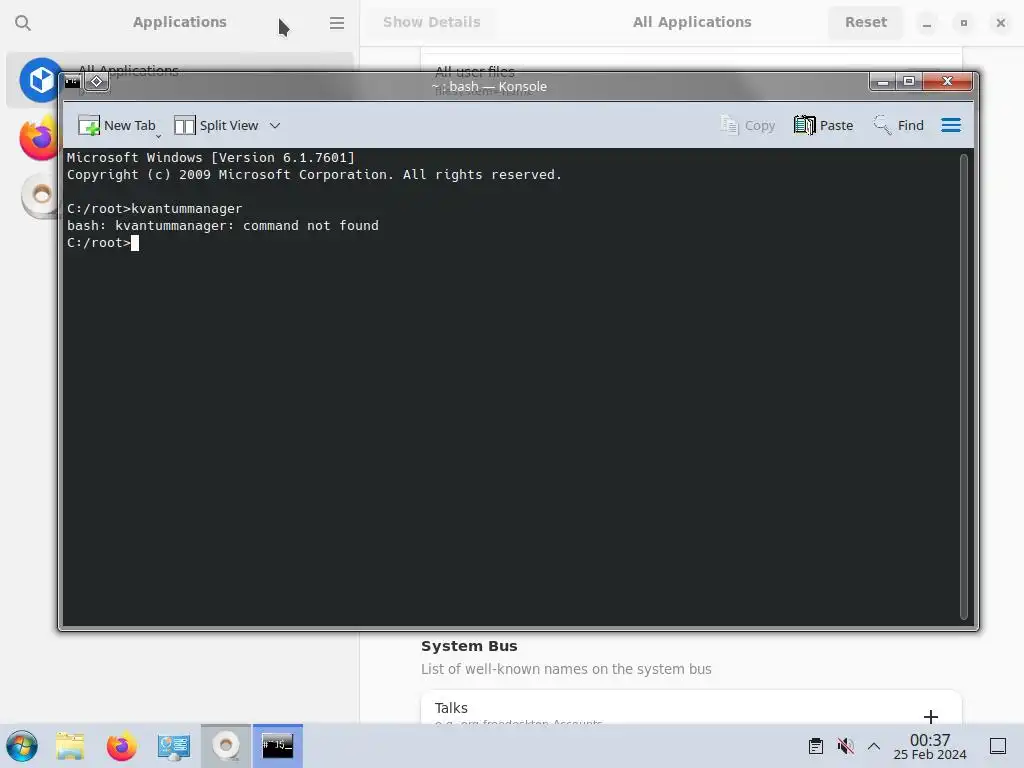The image size is (1024, 768).
Task: Maximize the Flatseal window
Action: (x=963, y=23)
